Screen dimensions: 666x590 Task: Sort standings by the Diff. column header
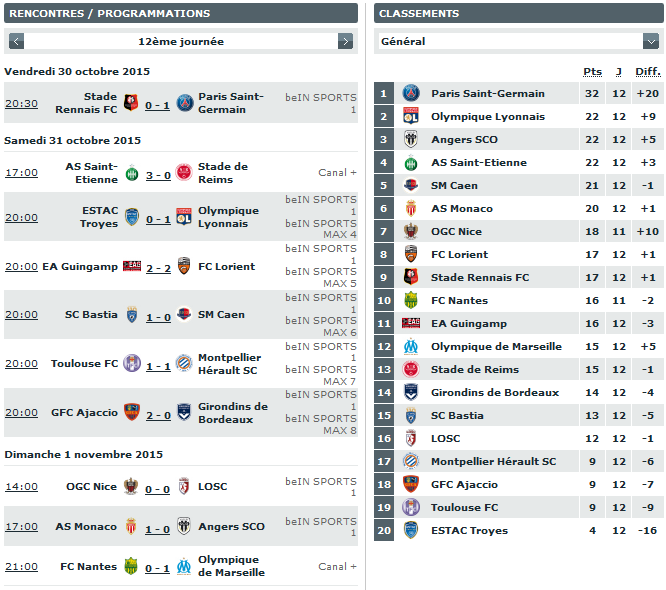[x=648, y=71]
